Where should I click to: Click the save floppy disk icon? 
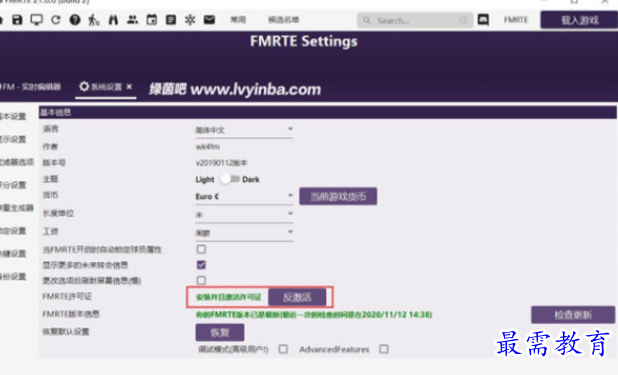[17, 20]
